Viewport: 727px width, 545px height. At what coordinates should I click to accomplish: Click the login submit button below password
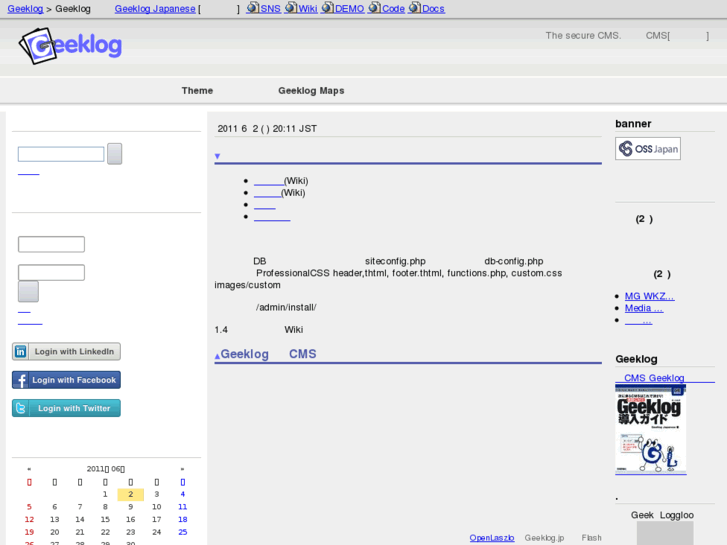[x=28, y=292]
